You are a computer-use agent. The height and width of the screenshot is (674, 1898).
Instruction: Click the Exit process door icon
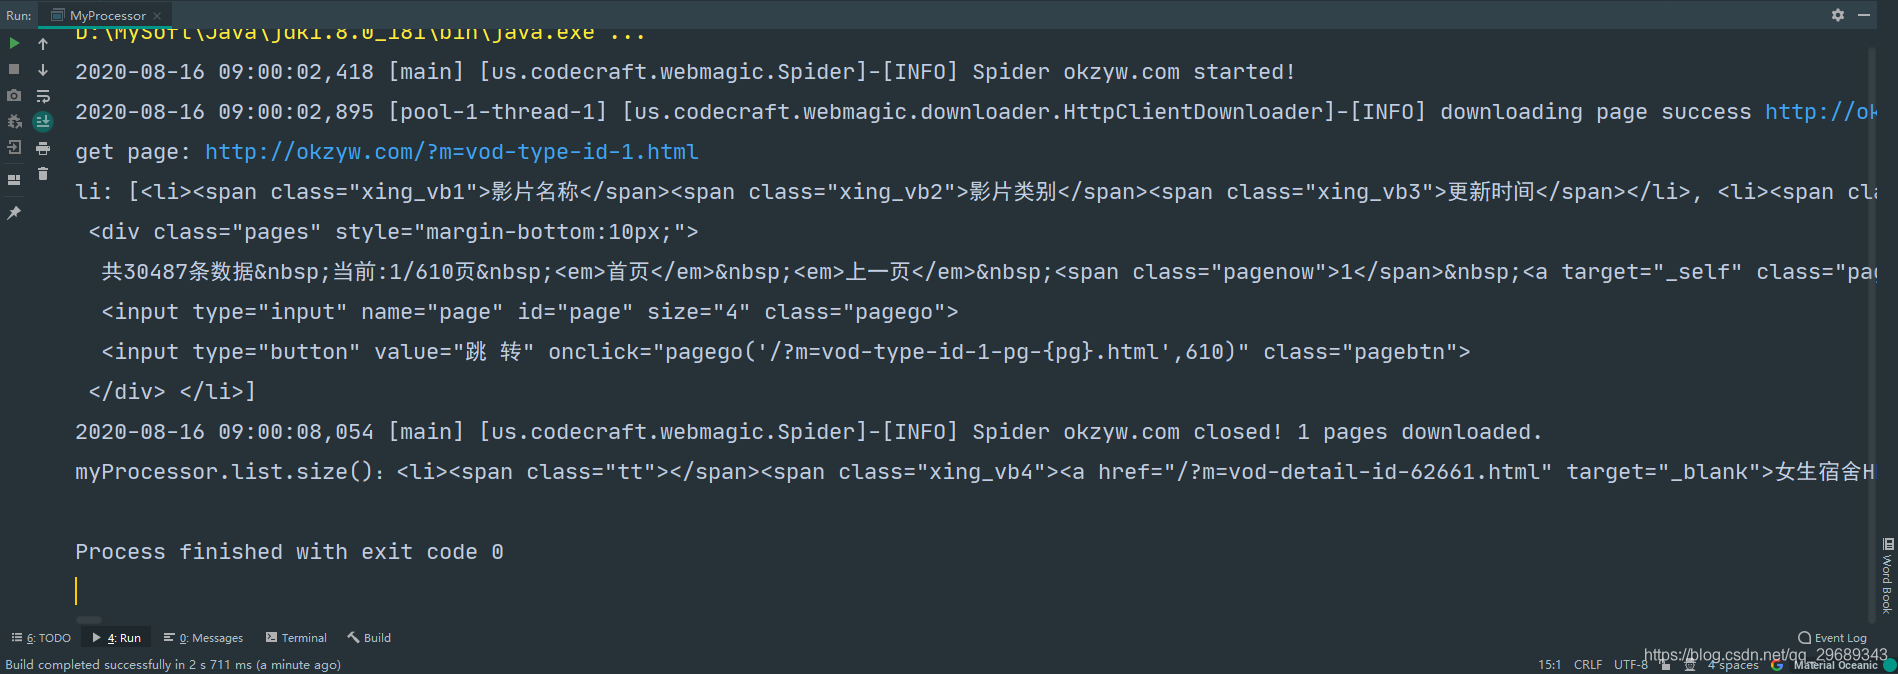click(x=14, y=148)
